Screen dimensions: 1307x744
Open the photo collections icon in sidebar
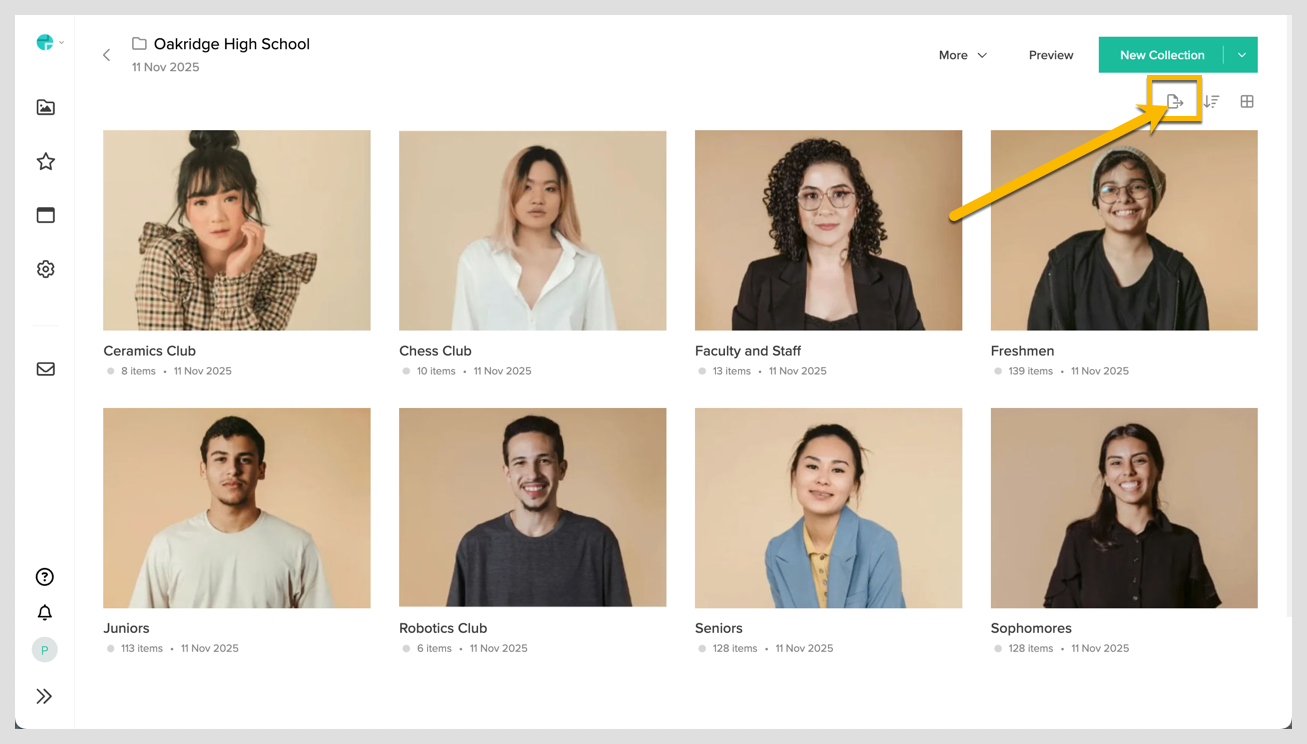(x=46, y=107)
